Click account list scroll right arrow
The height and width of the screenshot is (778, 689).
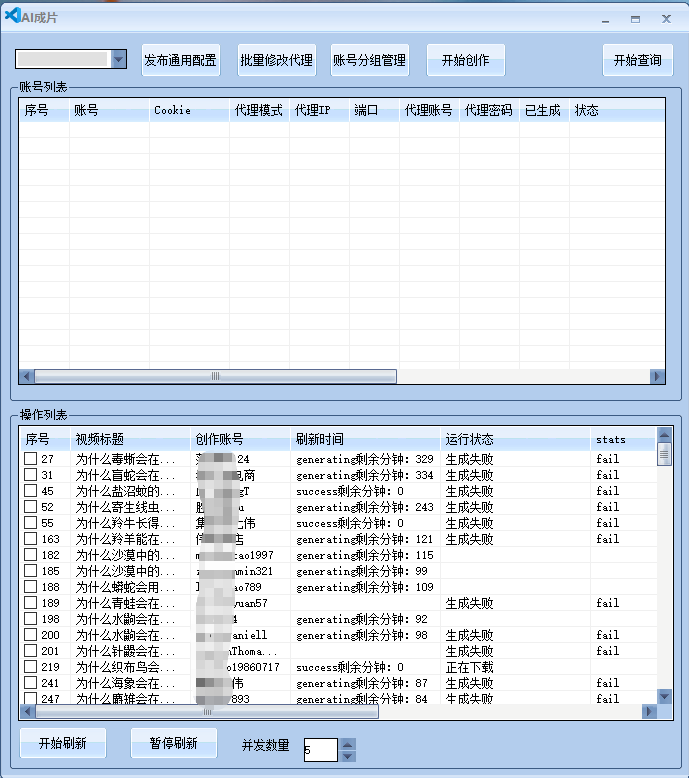(x=657, y=377)
